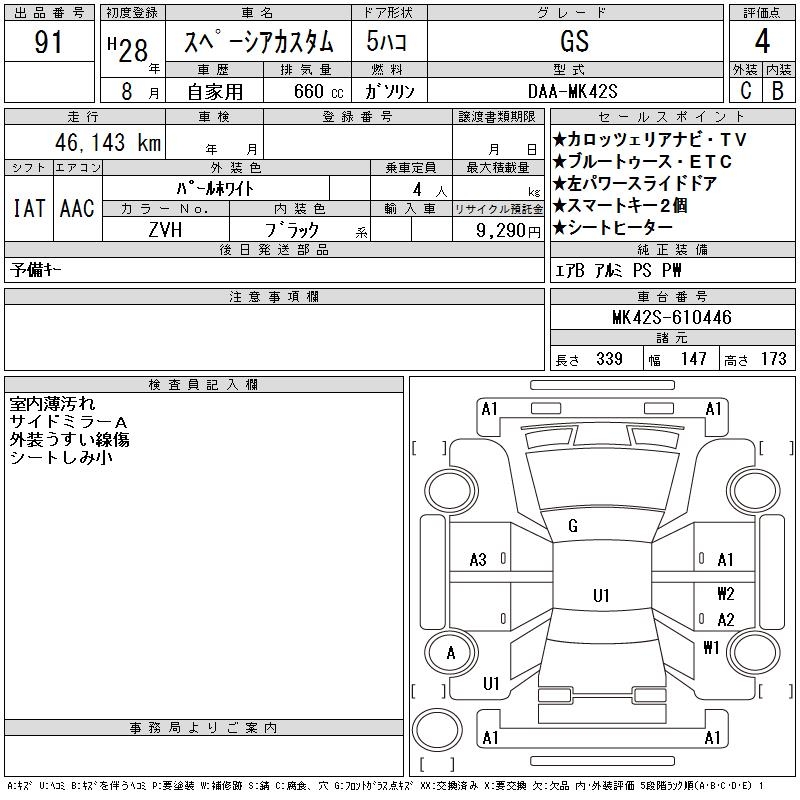Viewport: 800px width, 800px height.
Task: Click the interior grade B cell
Action: coord(778,90)
